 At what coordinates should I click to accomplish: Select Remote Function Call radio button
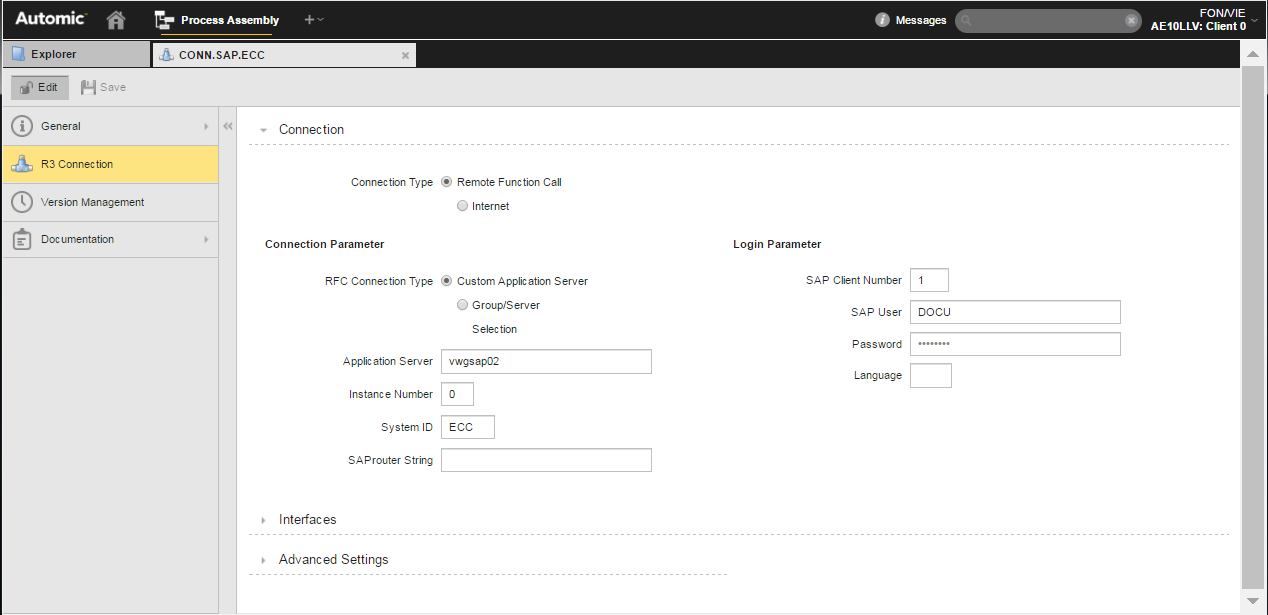(447, 182)
